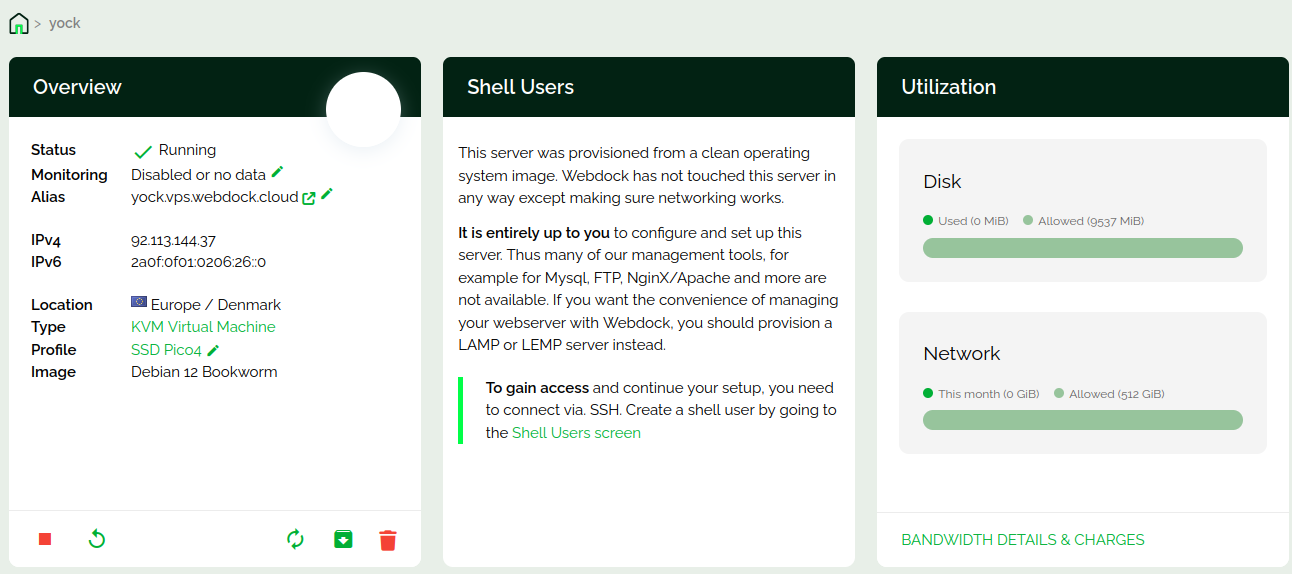1292x574 pixels.
Task: Click the circular arrow icon beside the stop icon
Action: 97,540
